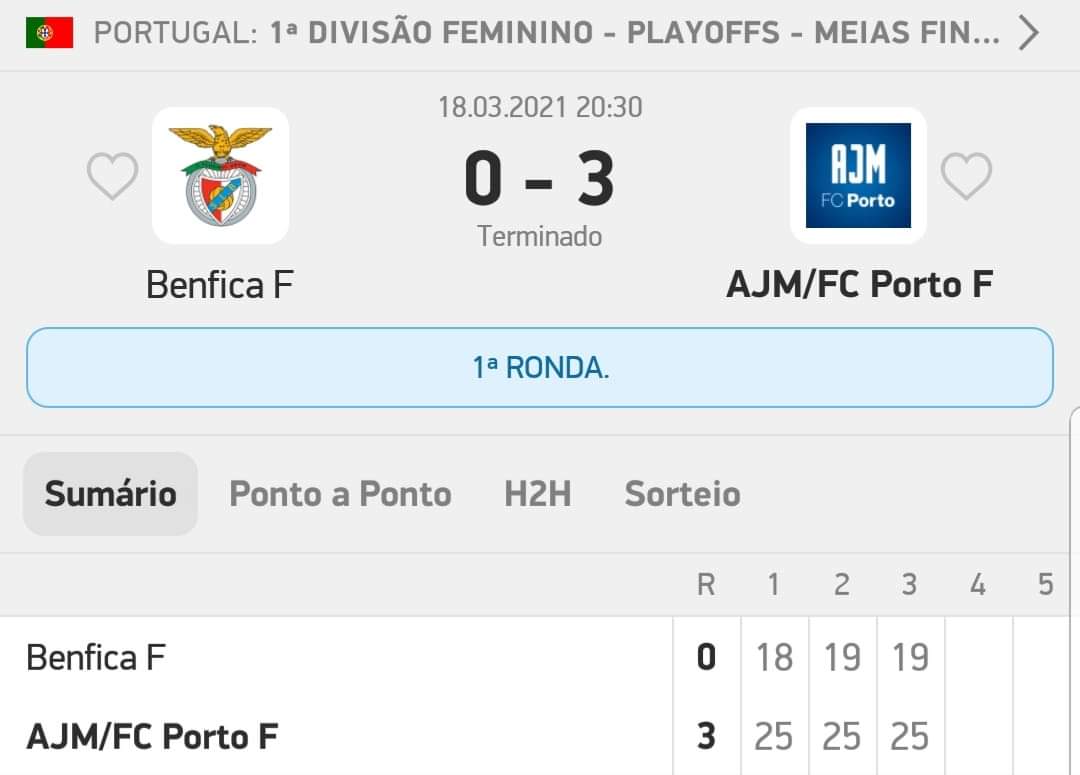Open the H2H tab
Image resolution: width=1080 pixels, height=775 pixels.
[538, 494]
